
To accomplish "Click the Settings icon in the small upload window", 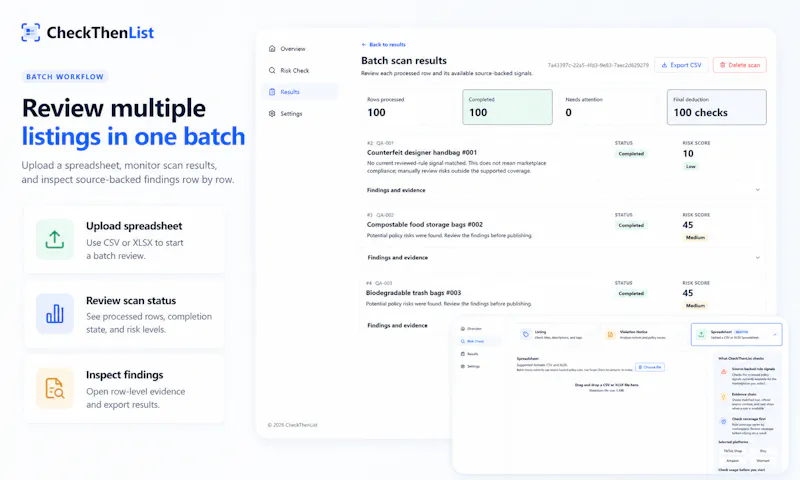I will pyautogui.click(x=463, y=366).
